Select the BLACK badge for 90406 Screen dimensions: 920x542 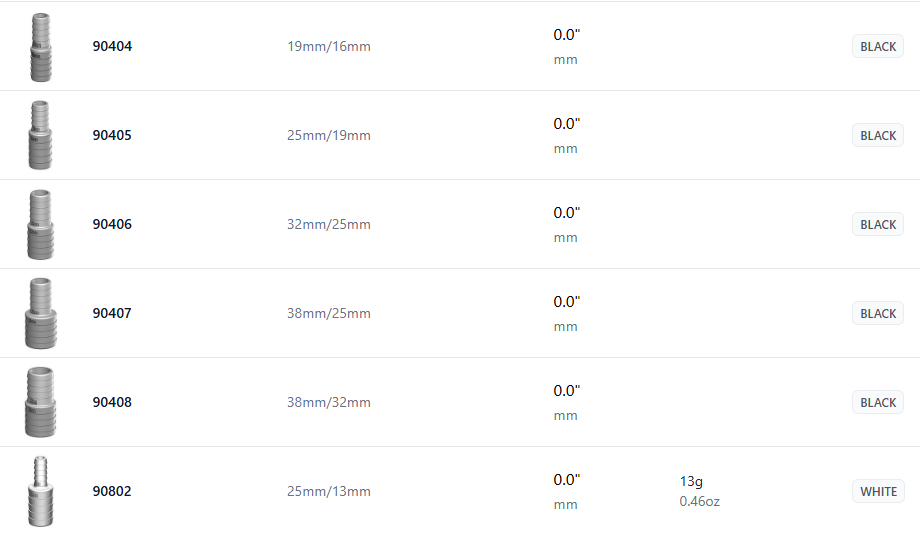point(878,224)
